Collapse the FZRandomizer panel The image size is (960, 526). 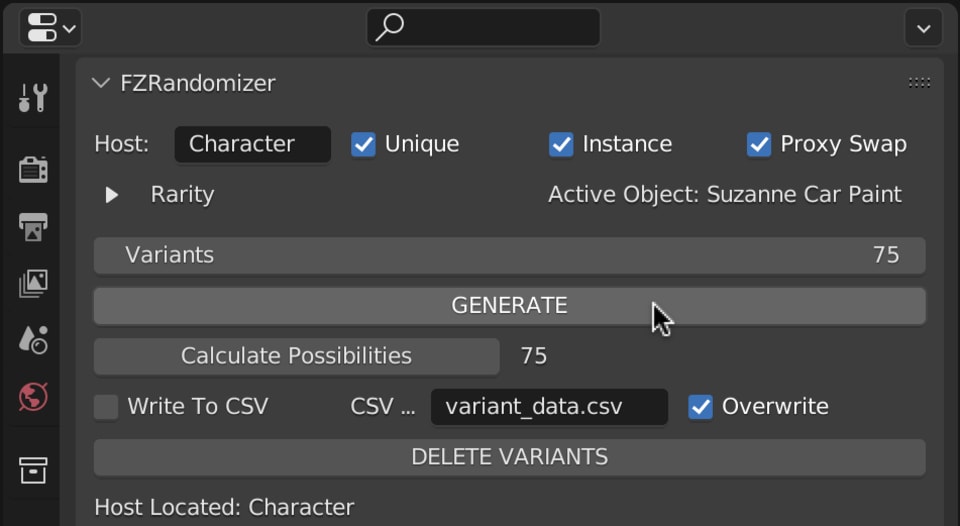(100, 83)
